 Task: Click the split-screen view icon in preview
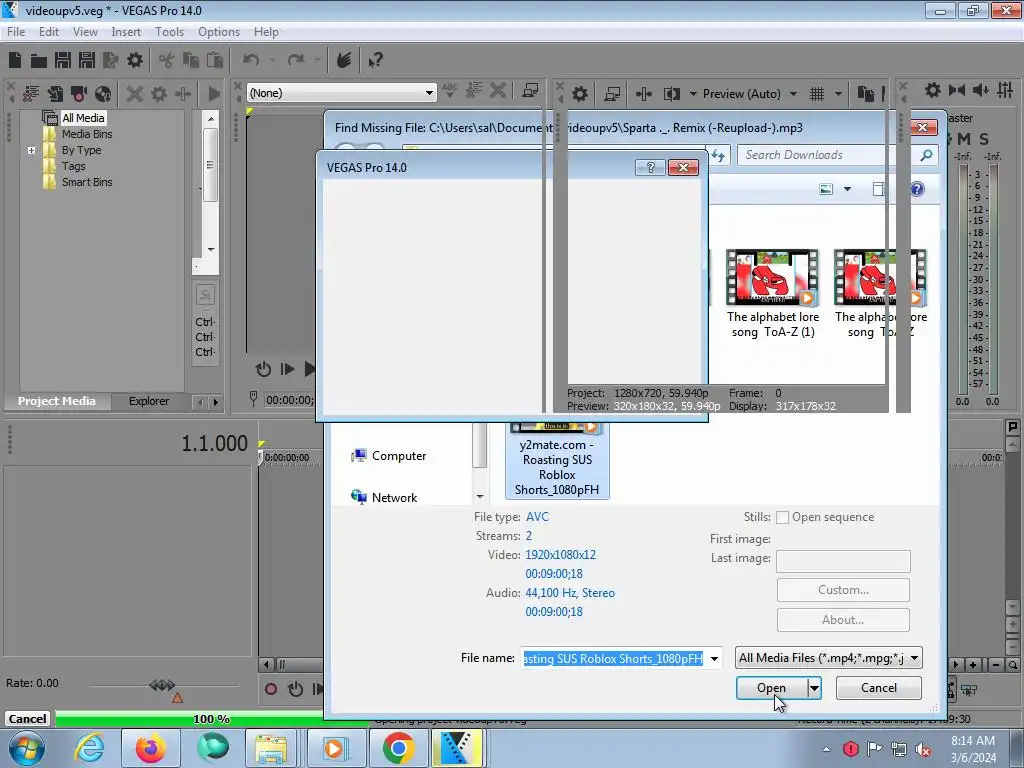coord(672,94)
